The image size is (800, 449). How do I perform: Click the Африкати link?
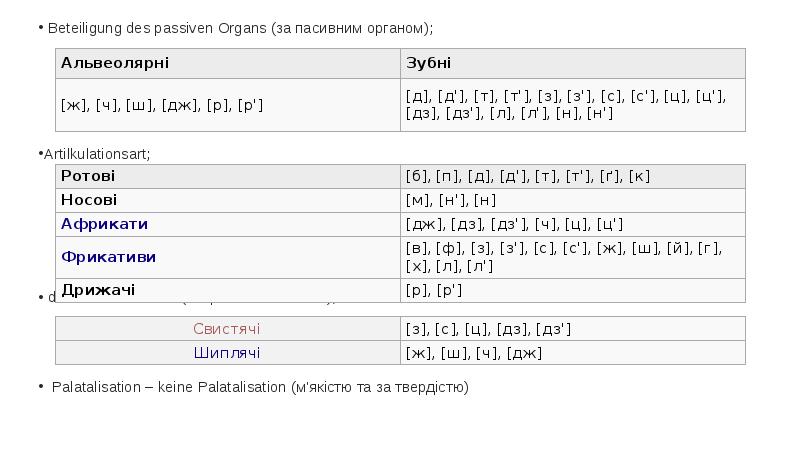pos(104,224)
